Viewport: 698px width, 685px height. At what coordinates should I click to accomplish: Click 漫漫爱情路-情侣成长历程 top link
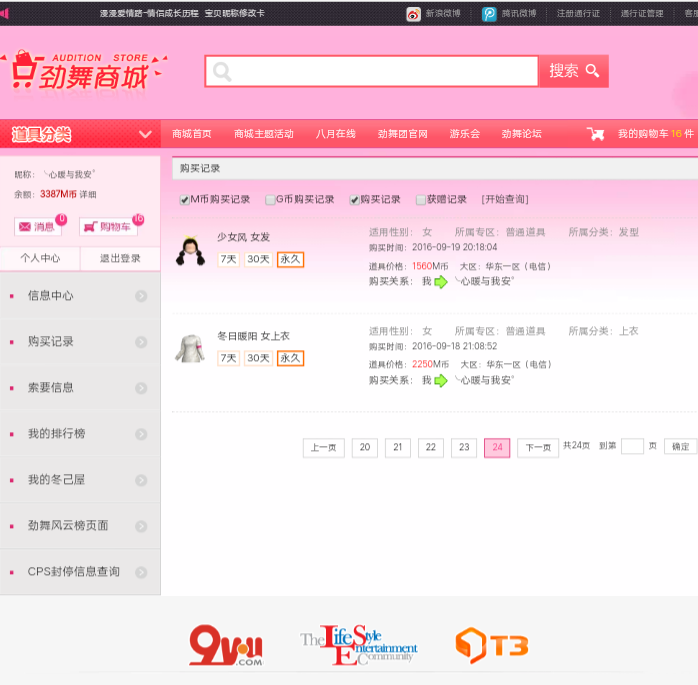(x=149, y=13)
